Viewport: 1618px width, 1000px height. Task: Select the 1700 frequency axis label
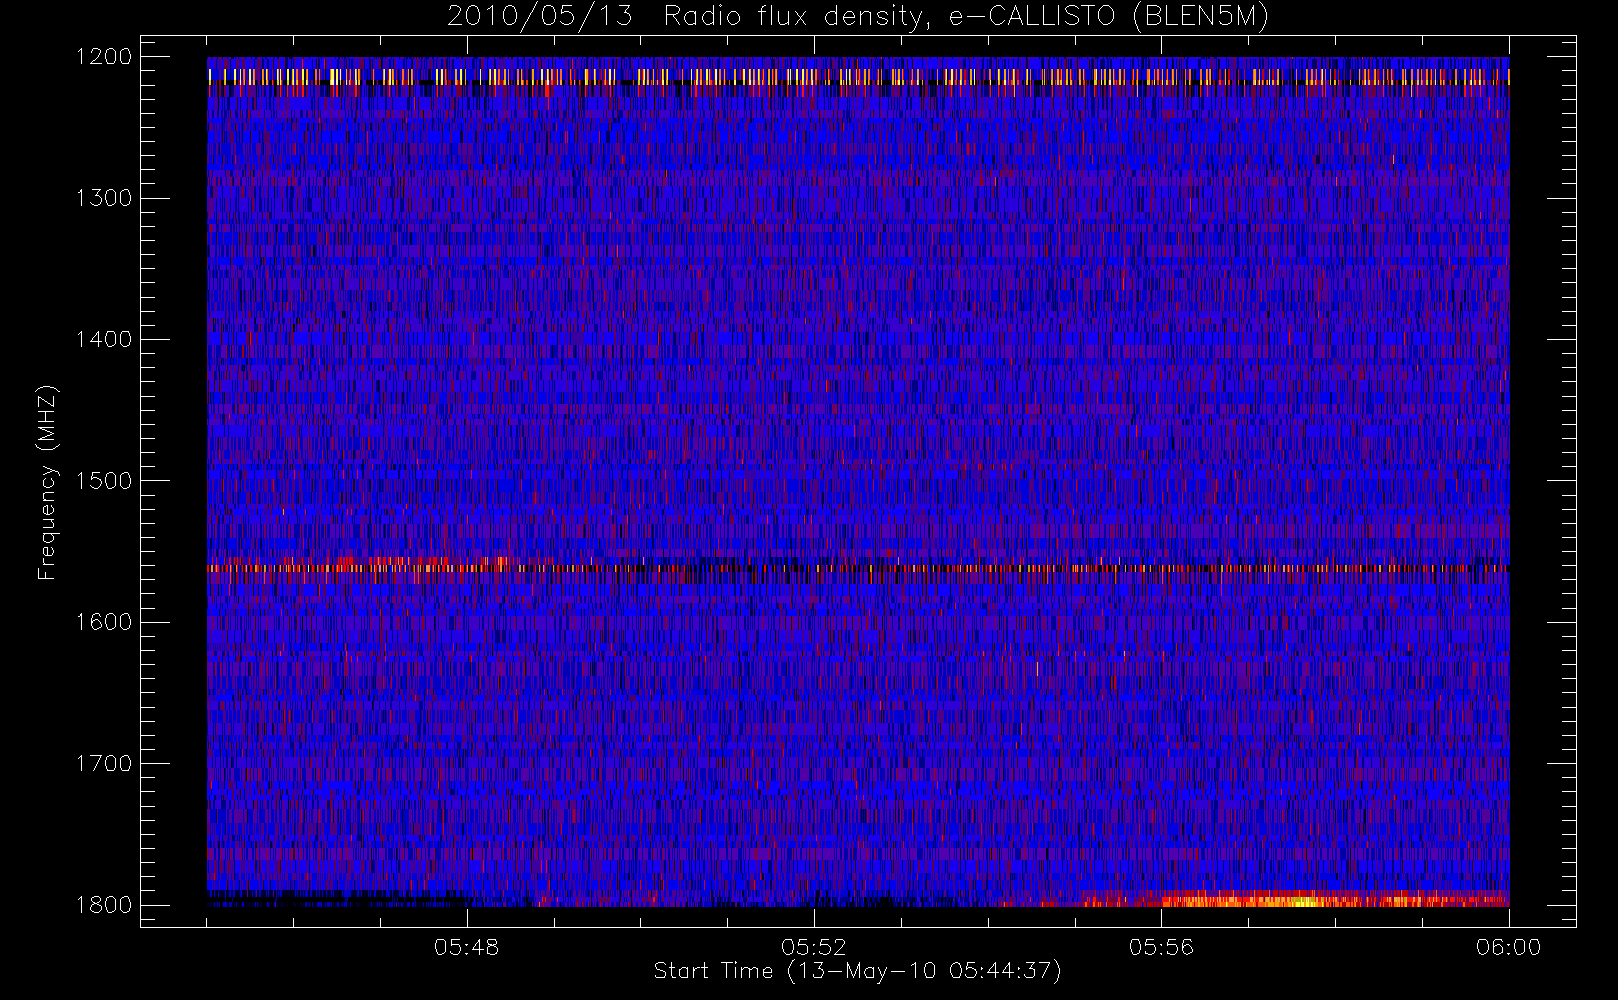105,763
